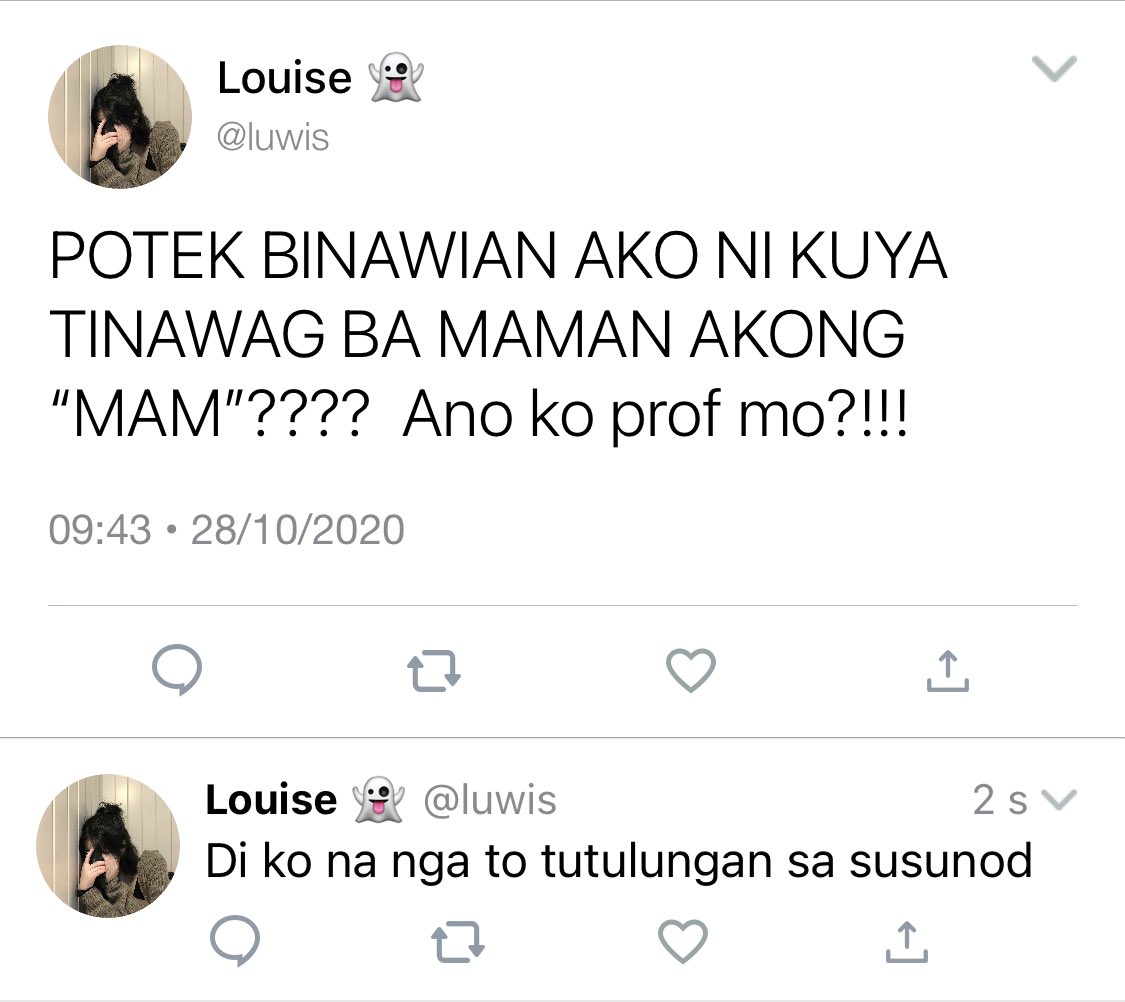Tap the Louise name in the reply

click(x=271, y=799)
